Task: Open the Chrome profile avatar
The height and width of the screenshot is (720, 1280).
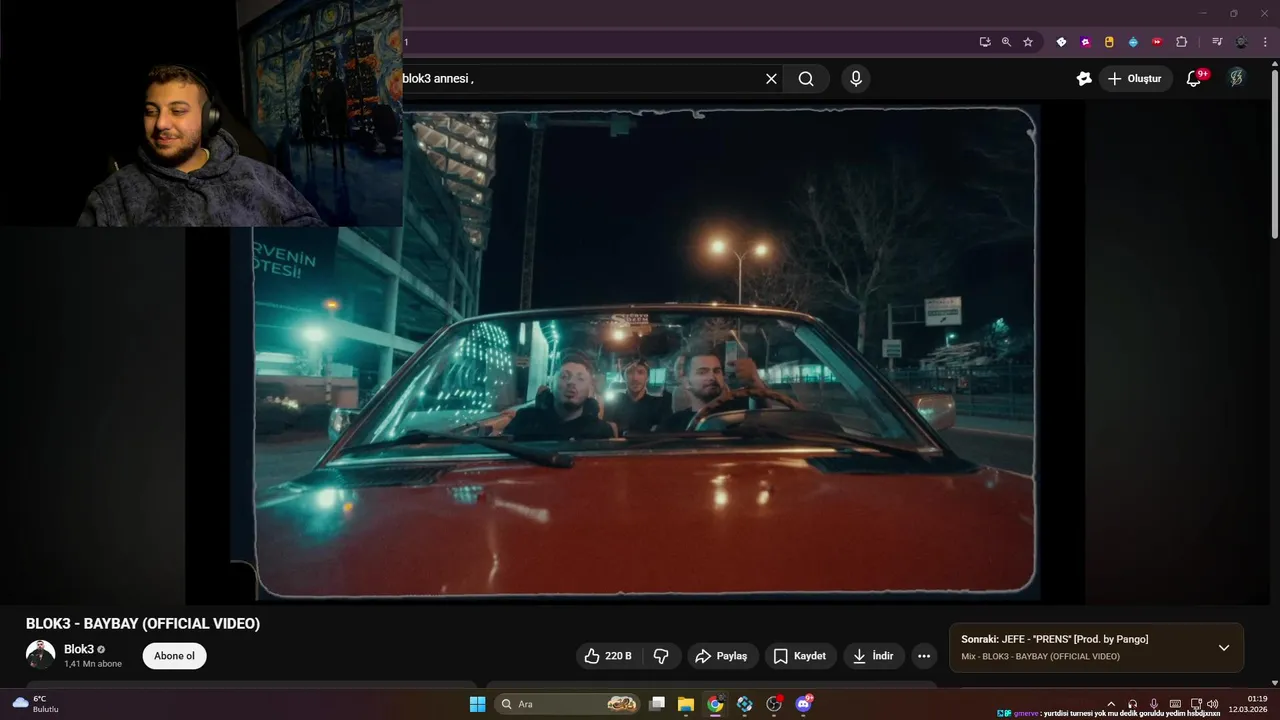Action: click(1241, 42)
